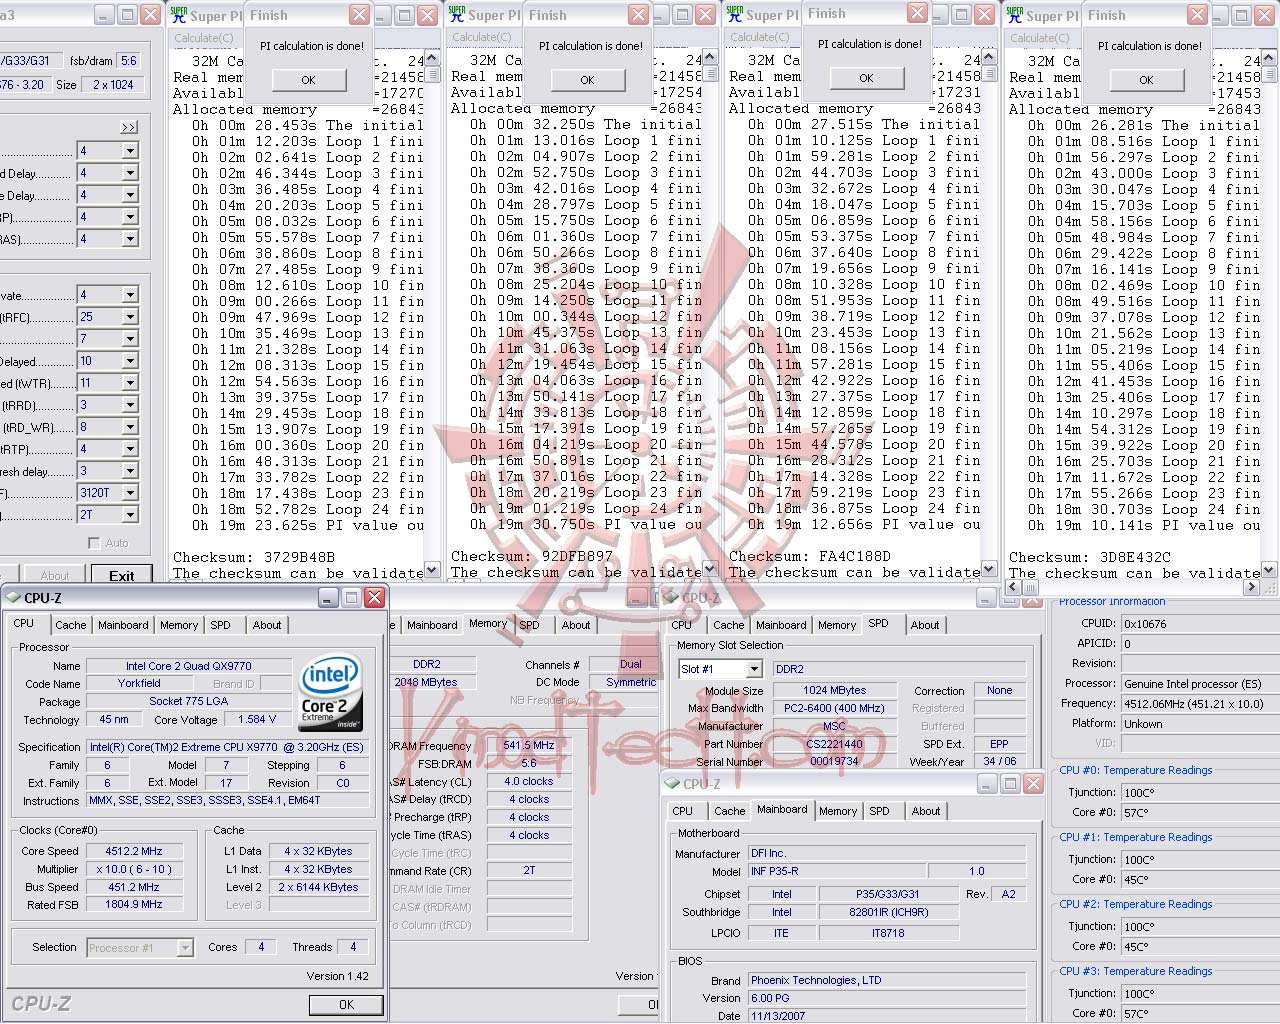Click the Core Speed value 4512.2 MHz
This screenshot has height=1024, width=1280.
(134, 852)
